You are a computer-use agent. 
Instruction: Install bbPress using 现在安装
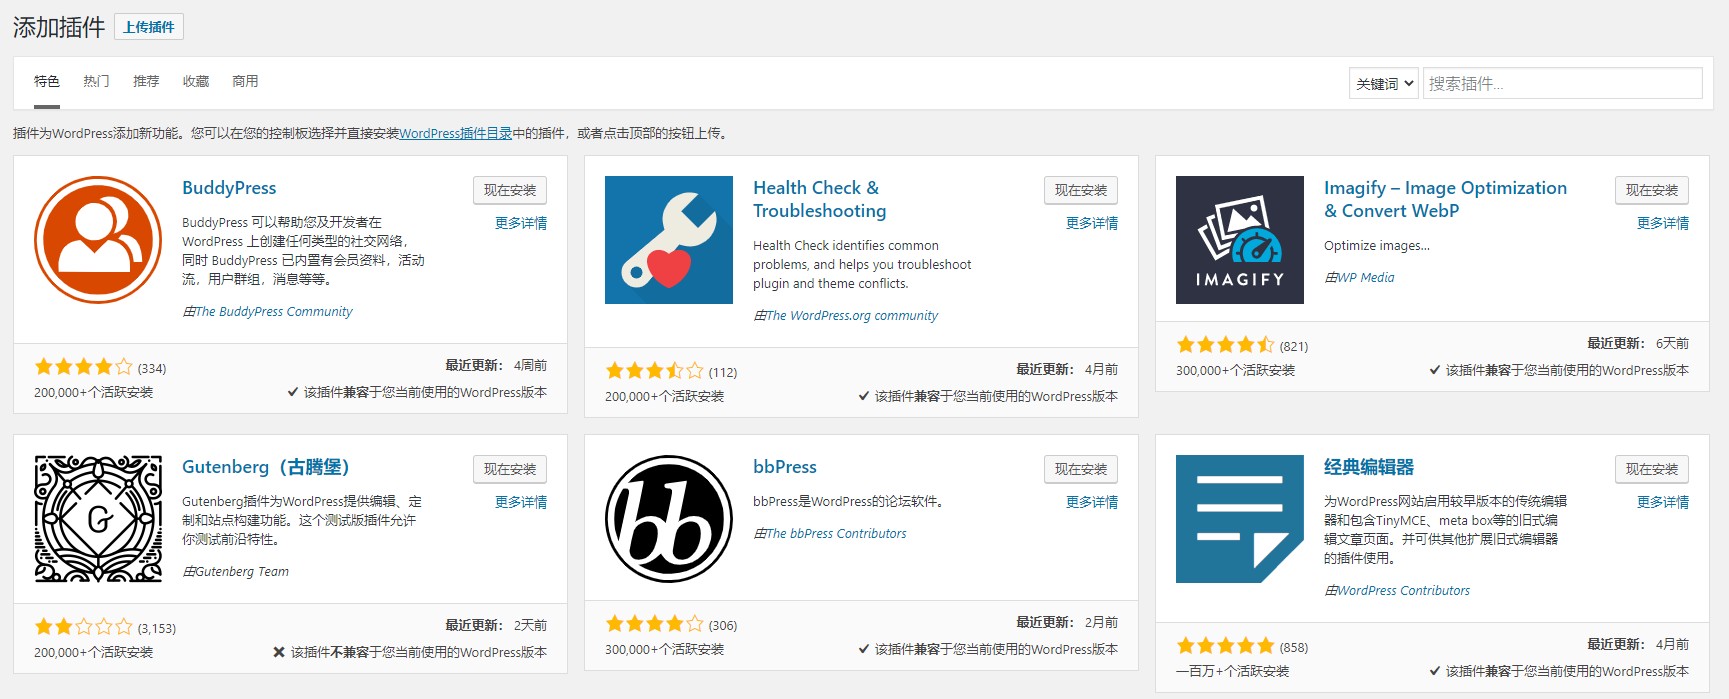(x=1081, y=469)
